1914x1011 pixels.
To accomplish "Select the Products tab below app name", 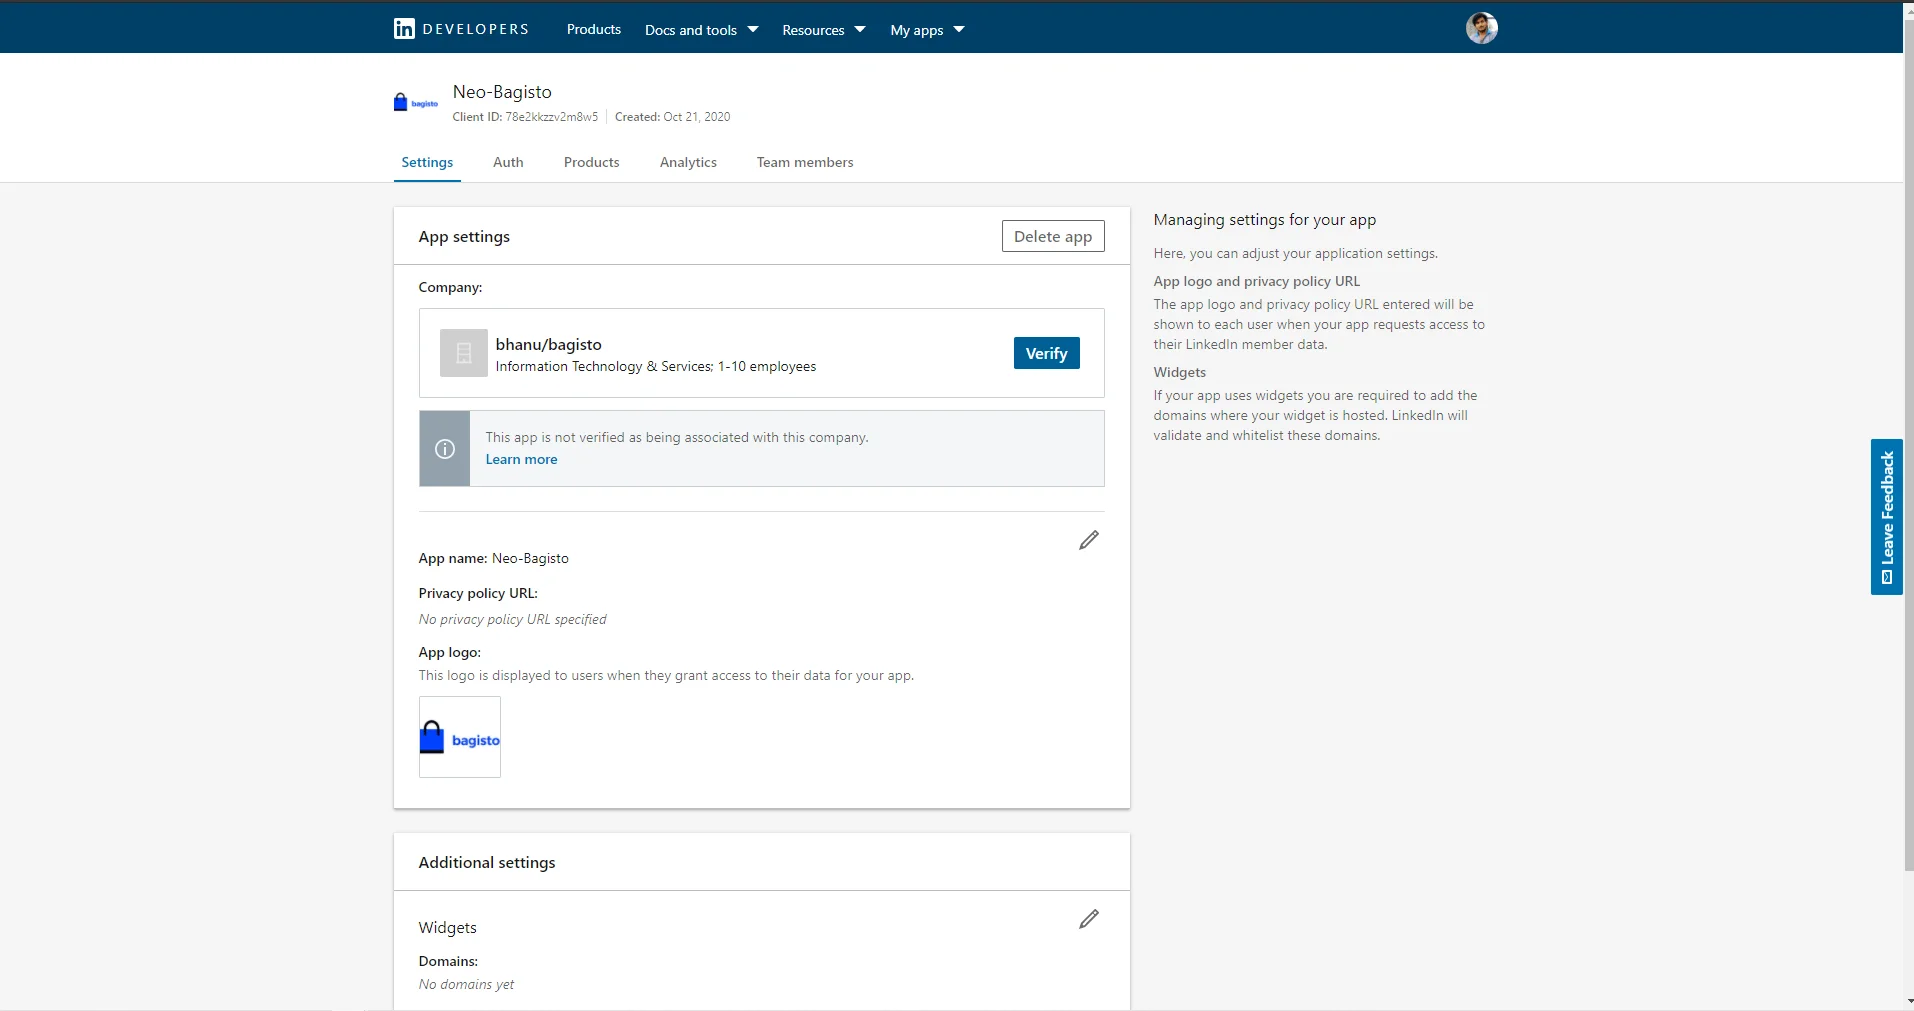I will tap(591, 162).
